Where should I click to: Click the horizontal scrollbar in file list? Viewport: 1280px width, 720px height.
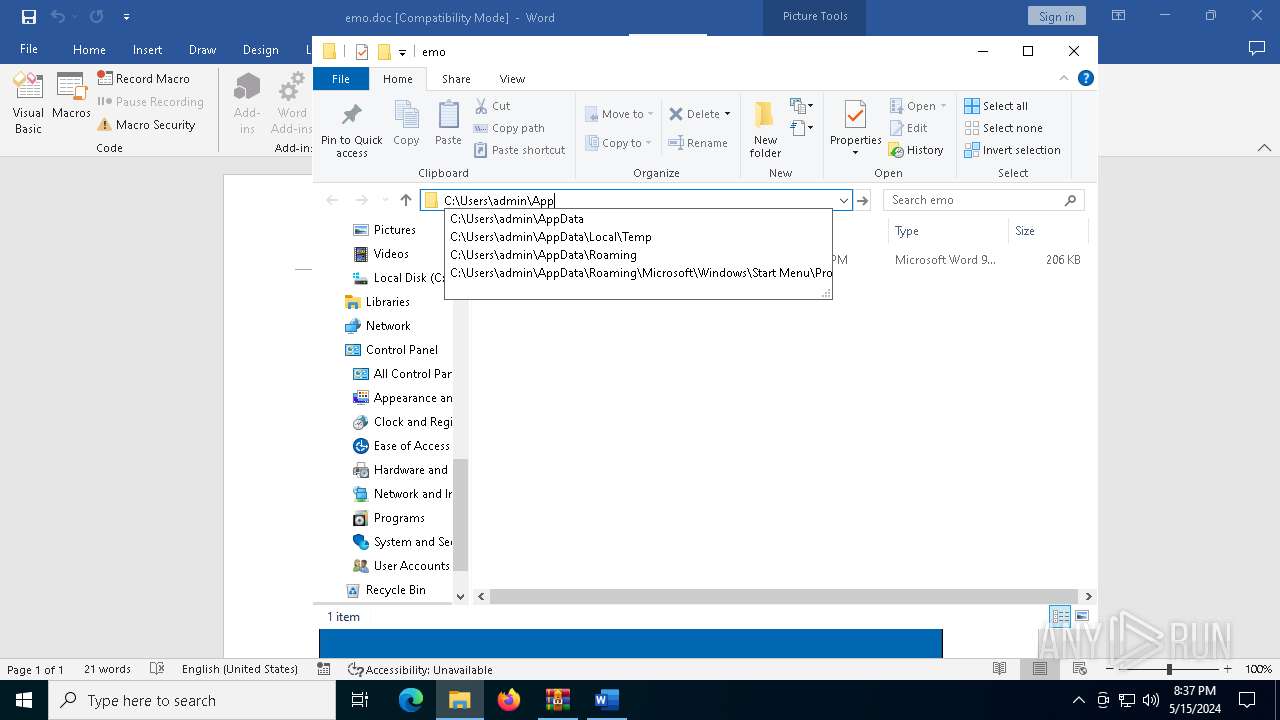pyautogui.click(x=784, y=596)
